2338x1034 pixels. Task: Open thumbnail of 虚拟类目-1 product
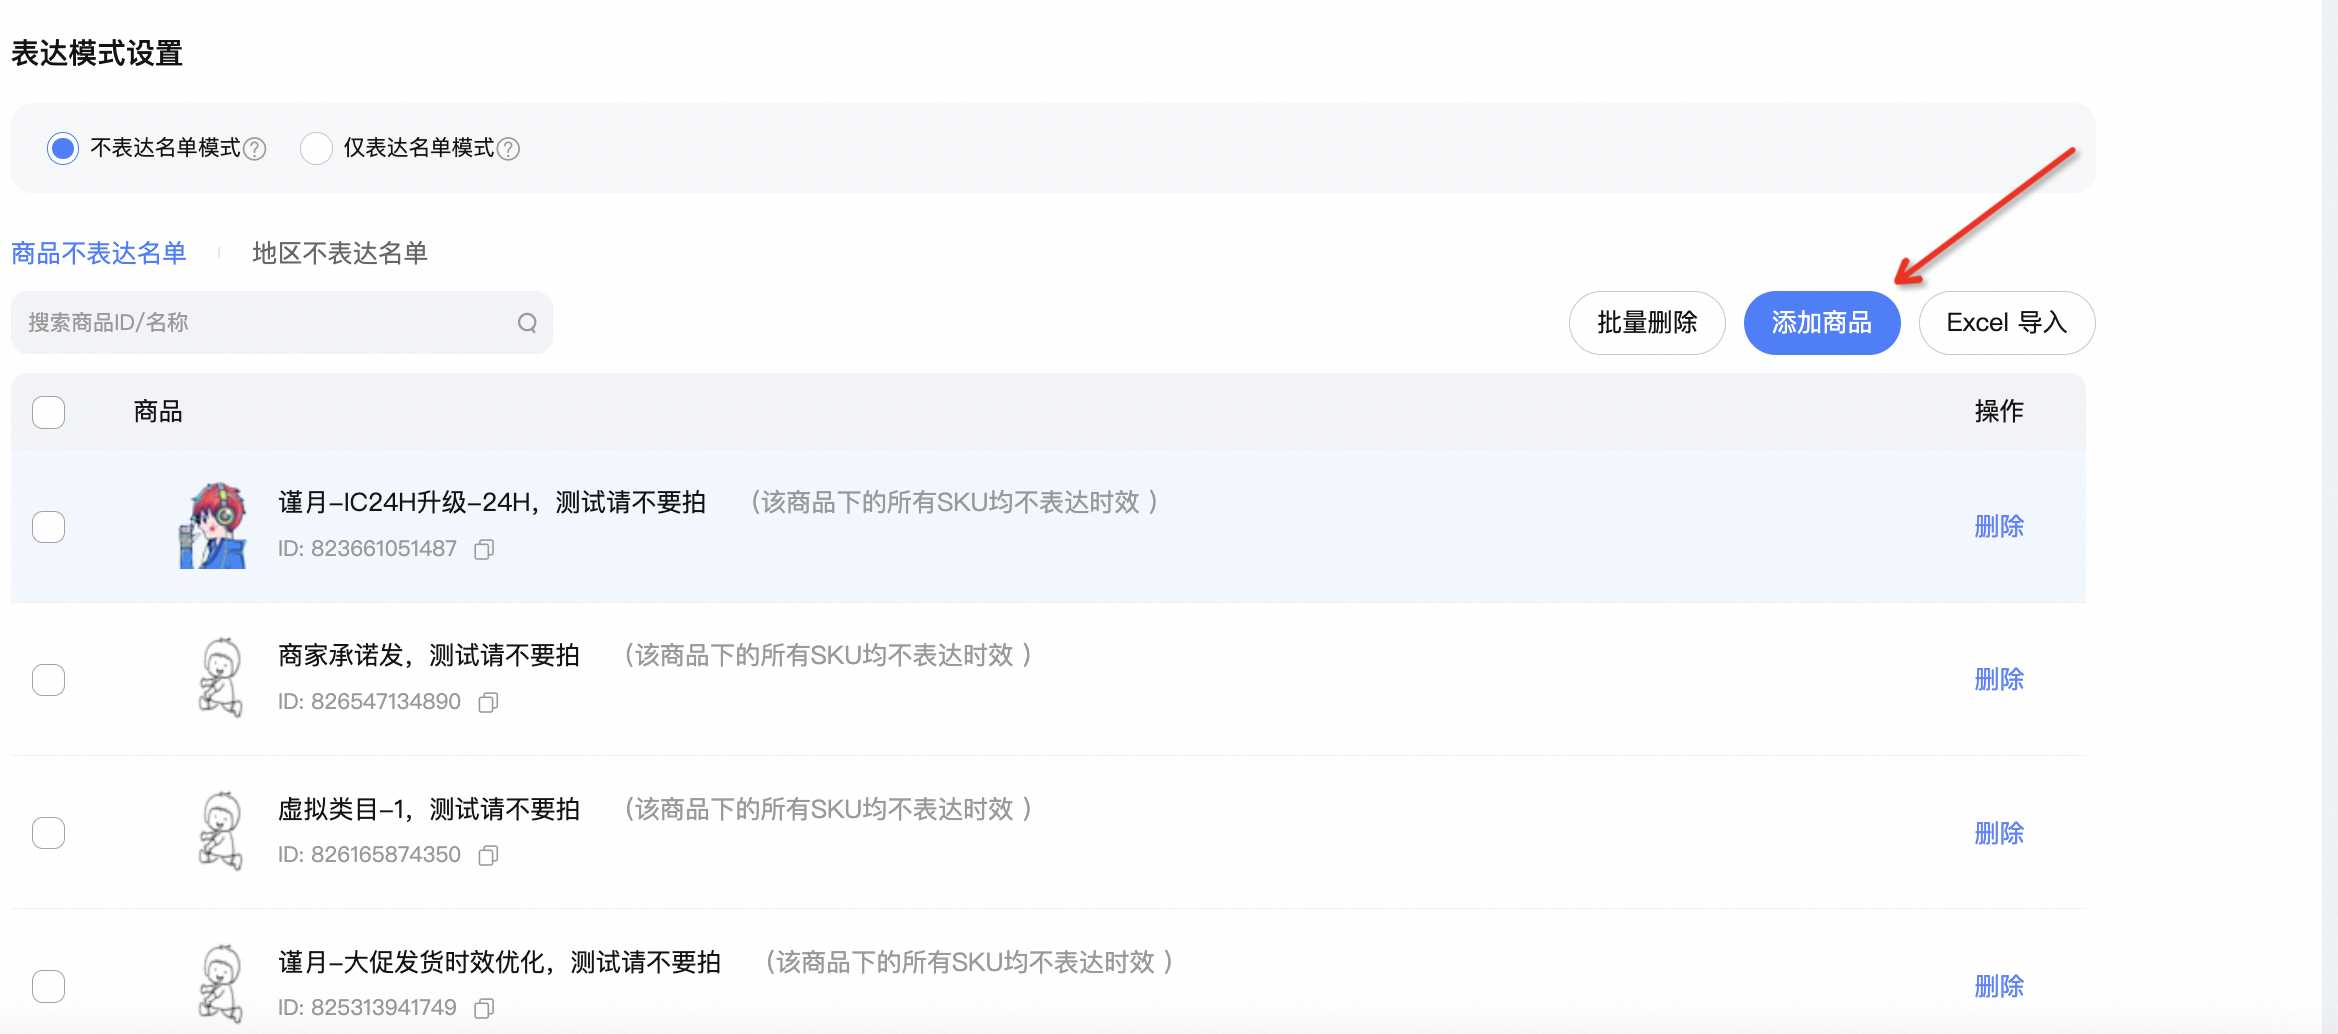coord(221,831)
